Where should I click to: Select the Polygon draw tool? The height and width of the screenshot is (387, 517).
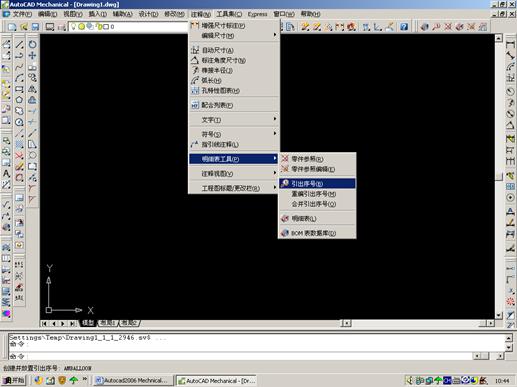click(19, 100)
